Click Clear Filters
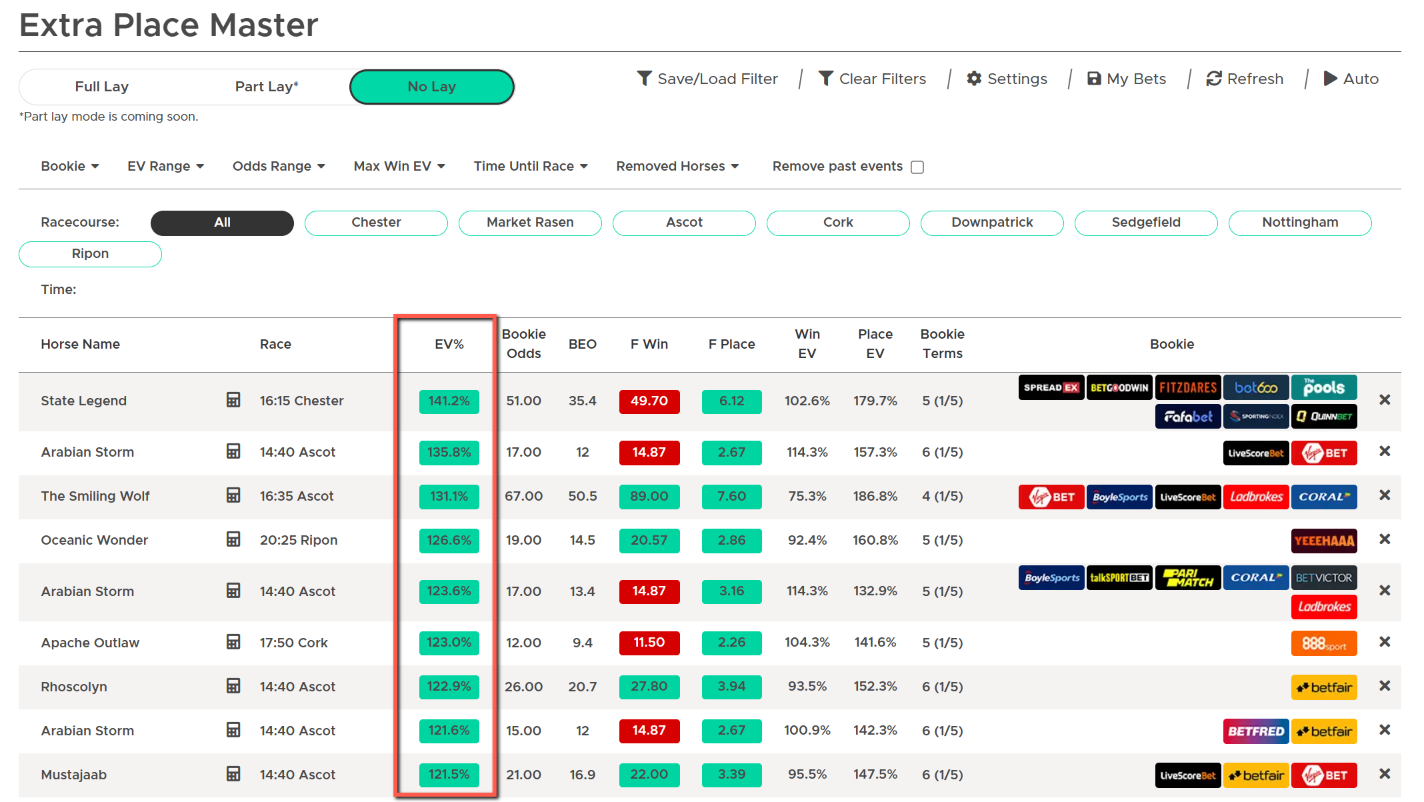1424x802 pixels. pos(872,79)
